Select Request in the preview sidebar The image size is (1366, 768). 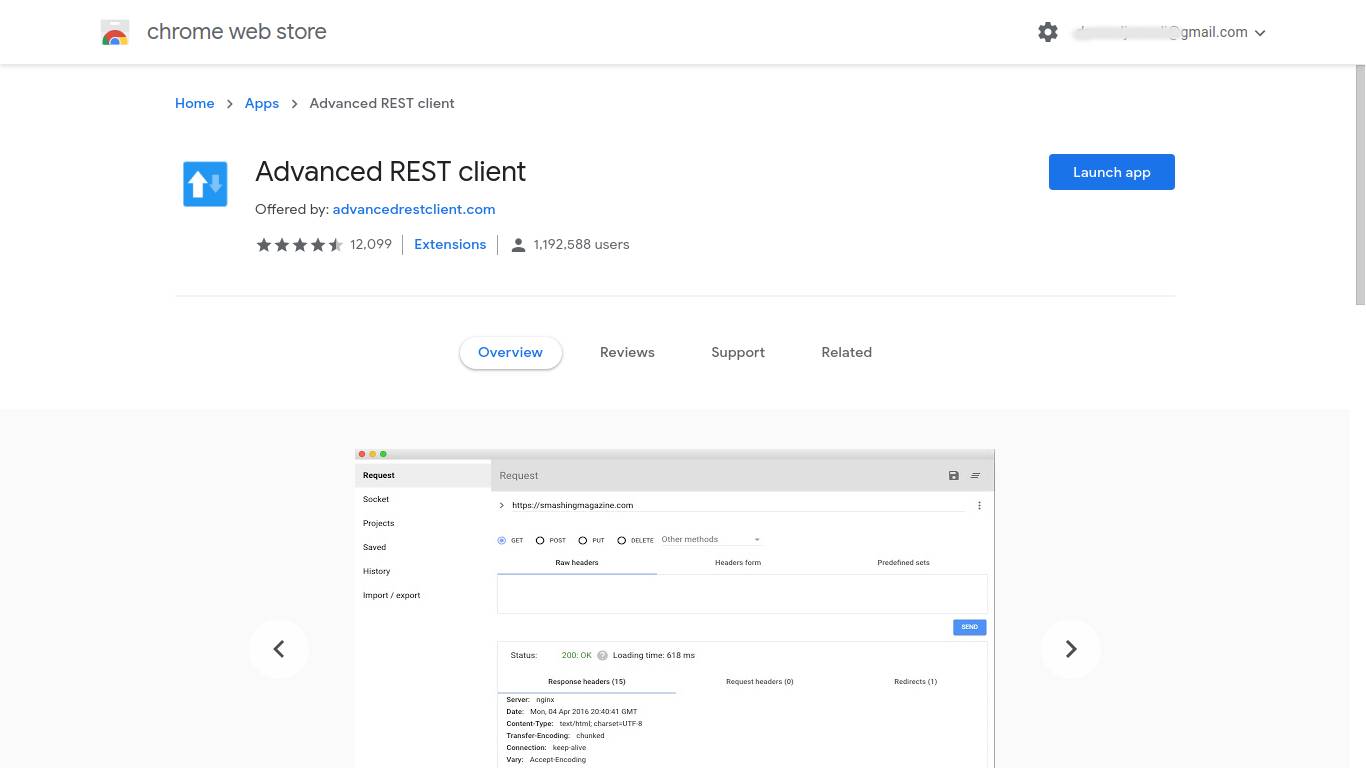[x=423, y=475]
